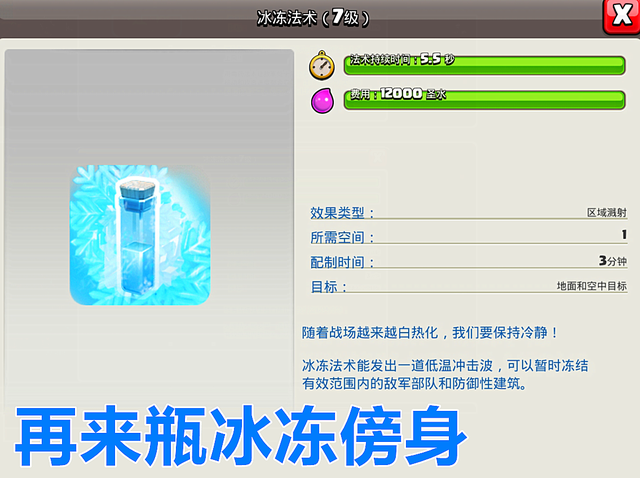
Task: Click the 随着战场越来越白热化 description line
Action: tap(429, 333)
